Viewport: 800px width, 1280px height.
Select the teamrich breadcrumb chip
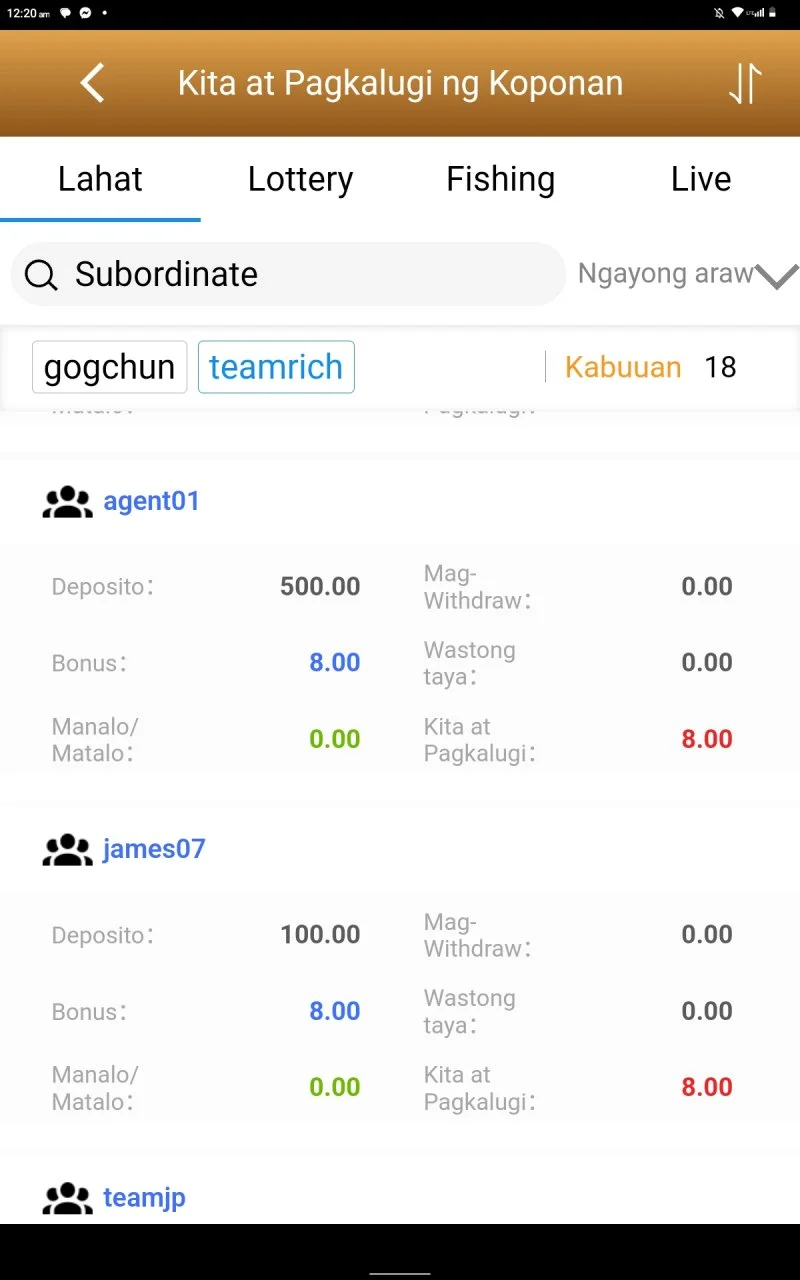(276, 367)
